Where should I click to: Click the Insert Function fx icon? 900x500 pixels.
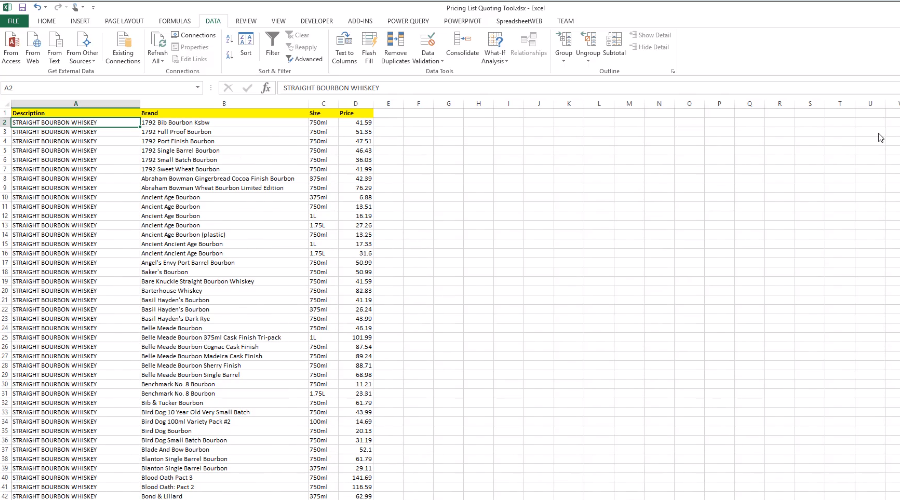(x=266, y=88)
